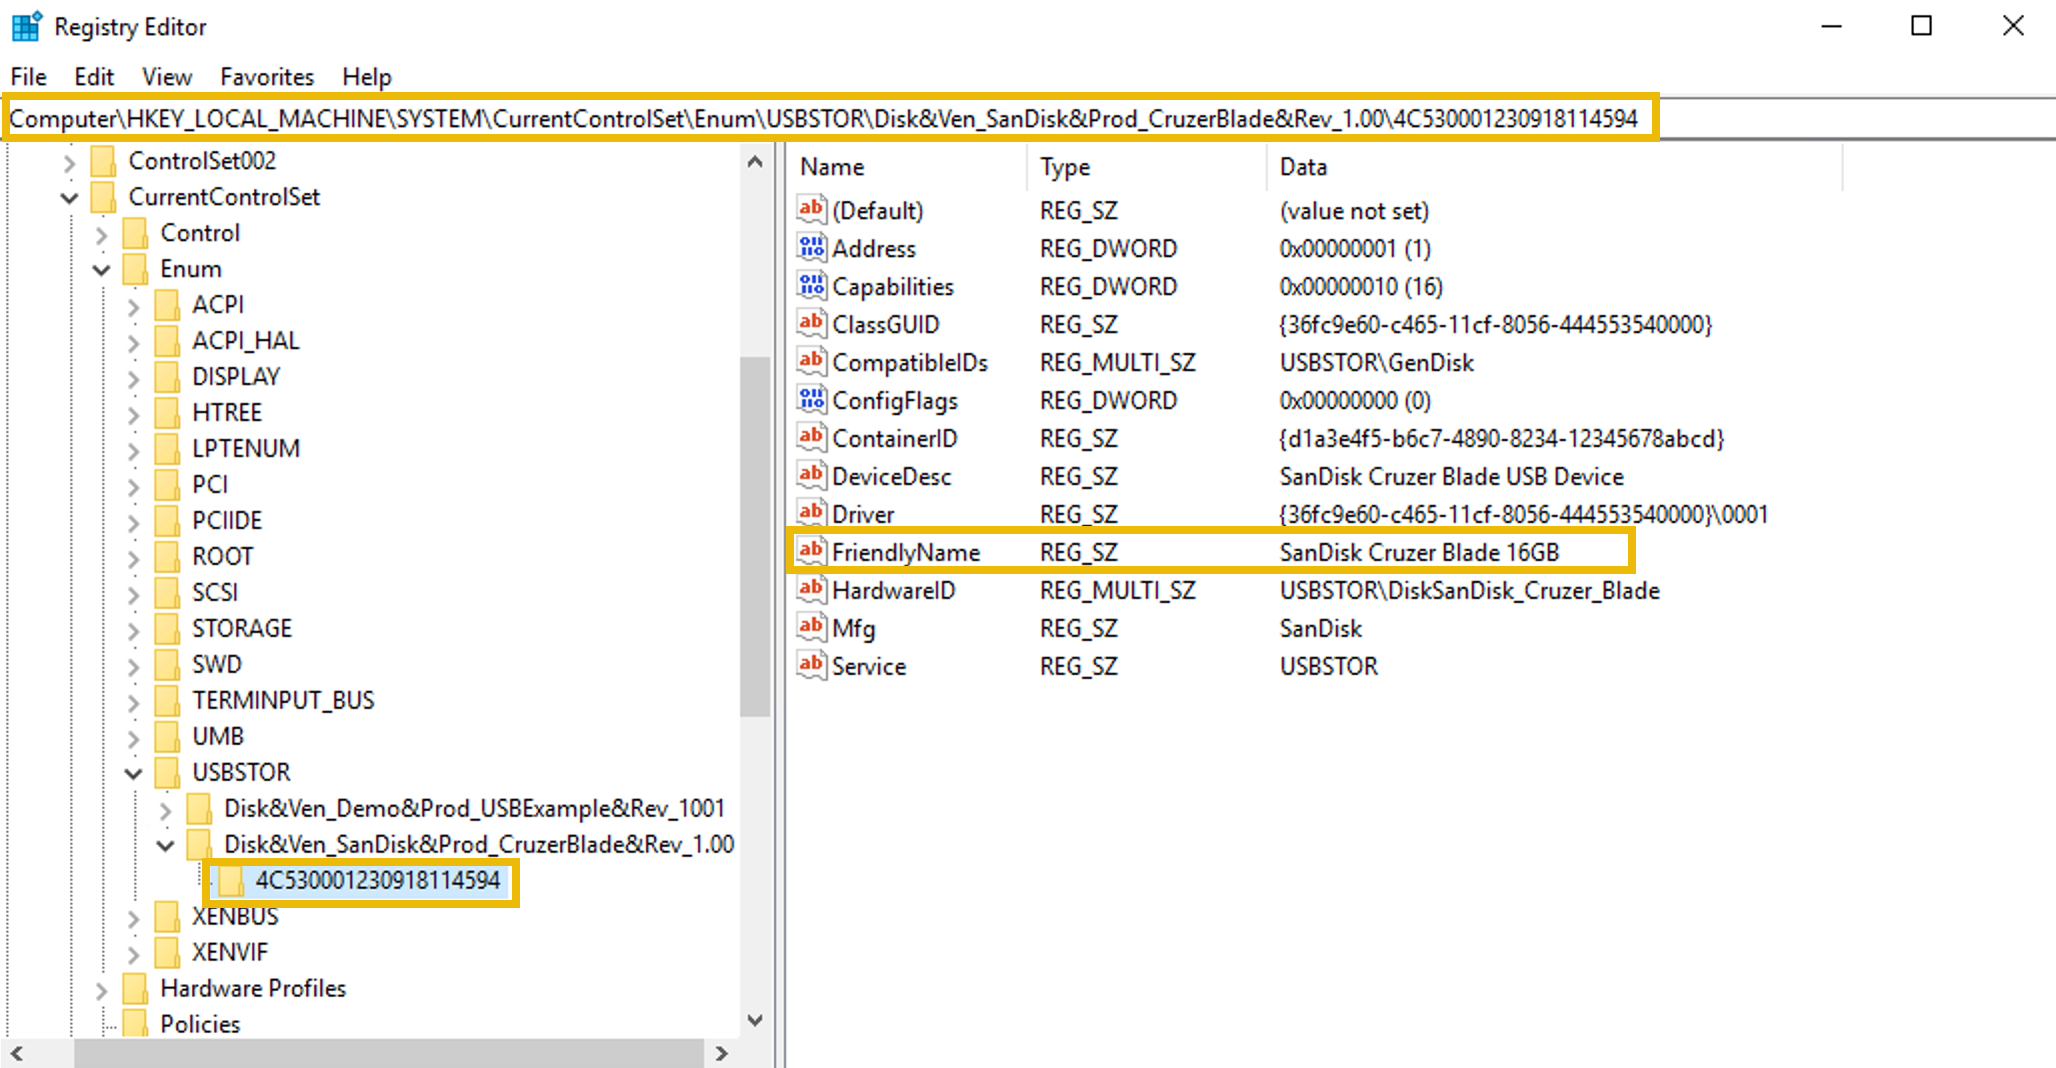Image resolution: width=2056 pixels, height=1068 pixels.
Task: Open the Favorites menu
Action: [x=266, y=77]
